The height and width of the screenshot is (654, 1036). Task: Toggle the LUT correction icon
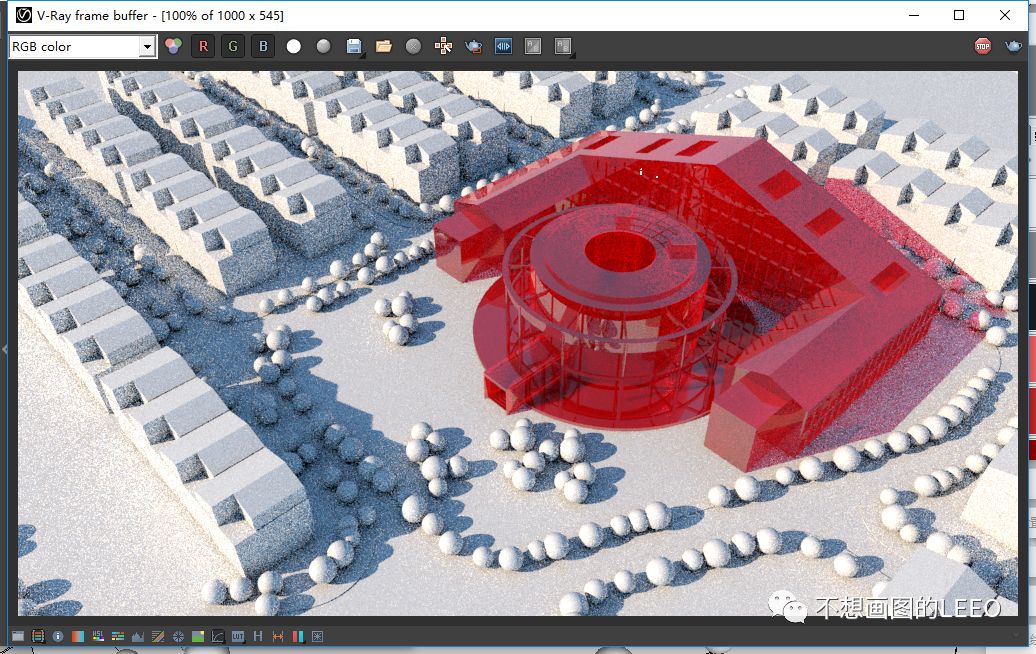click(x=238, y=636)
